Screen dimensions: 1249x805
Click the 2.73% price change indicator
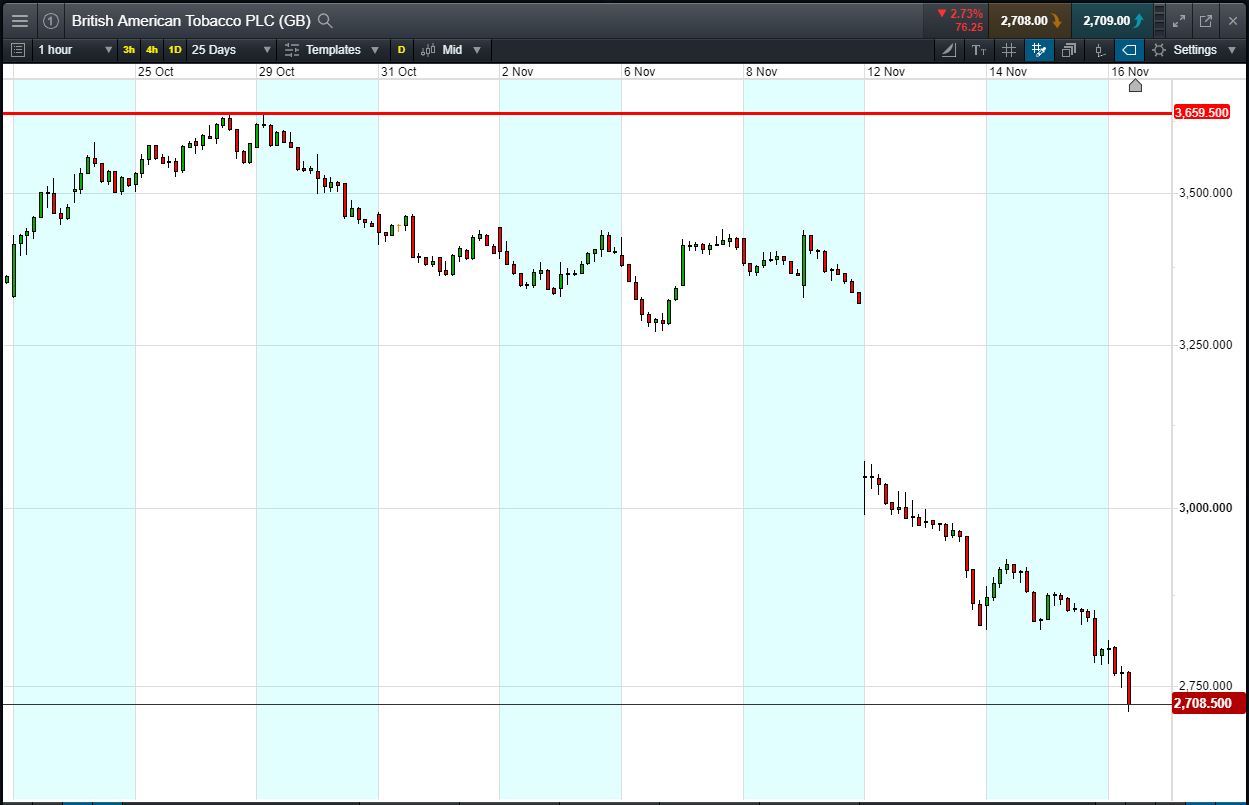tap(959, 14)
